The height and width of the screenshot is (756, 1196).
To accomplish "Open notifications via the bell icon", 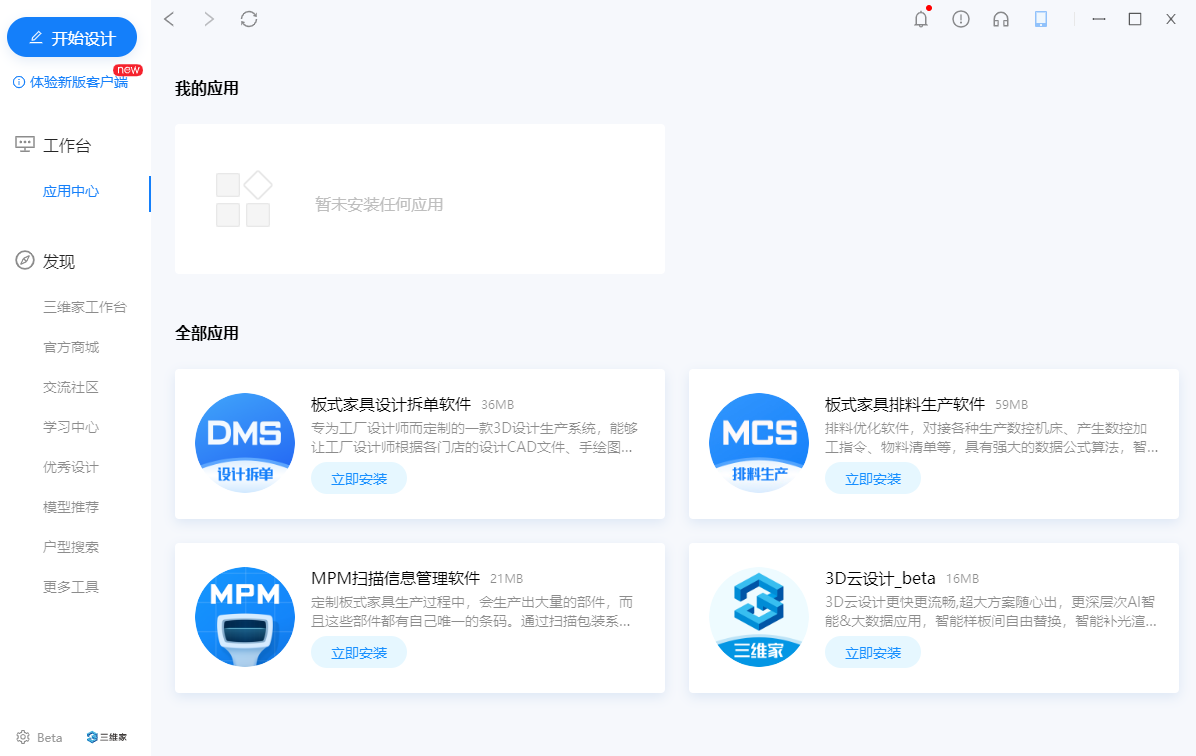I will tap(921, 19).
